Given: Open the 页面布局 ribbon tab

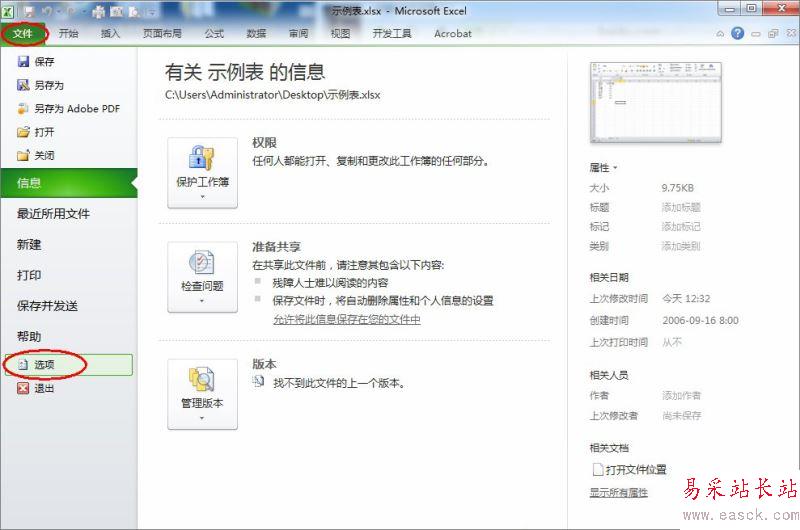Looking at the screenshot, I should (x=162, y=34).
